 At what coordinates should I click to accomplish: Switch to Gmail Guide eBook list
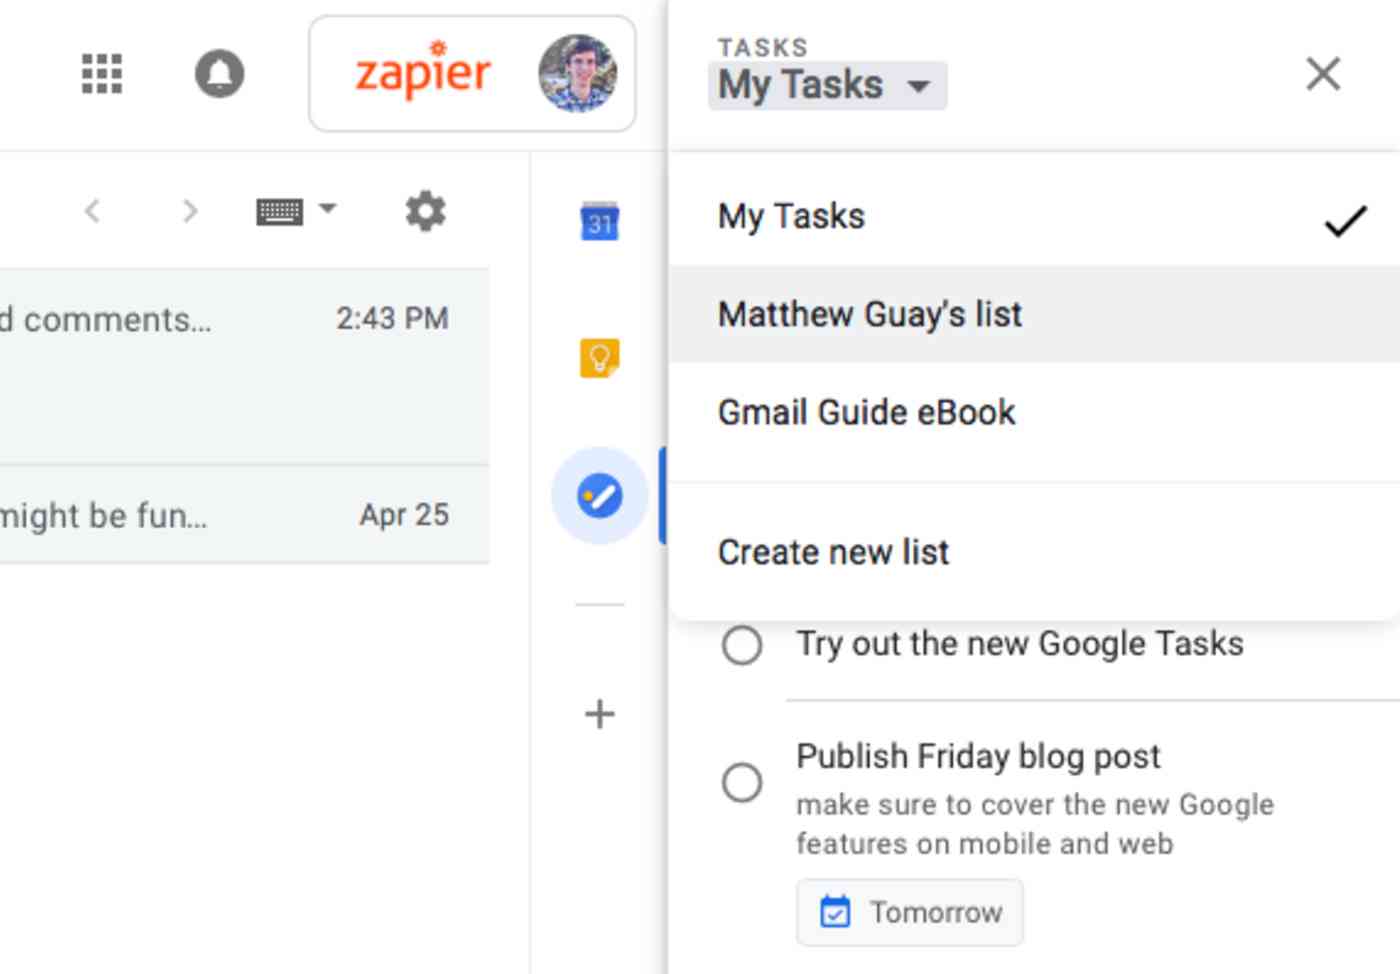pos(866,412)
